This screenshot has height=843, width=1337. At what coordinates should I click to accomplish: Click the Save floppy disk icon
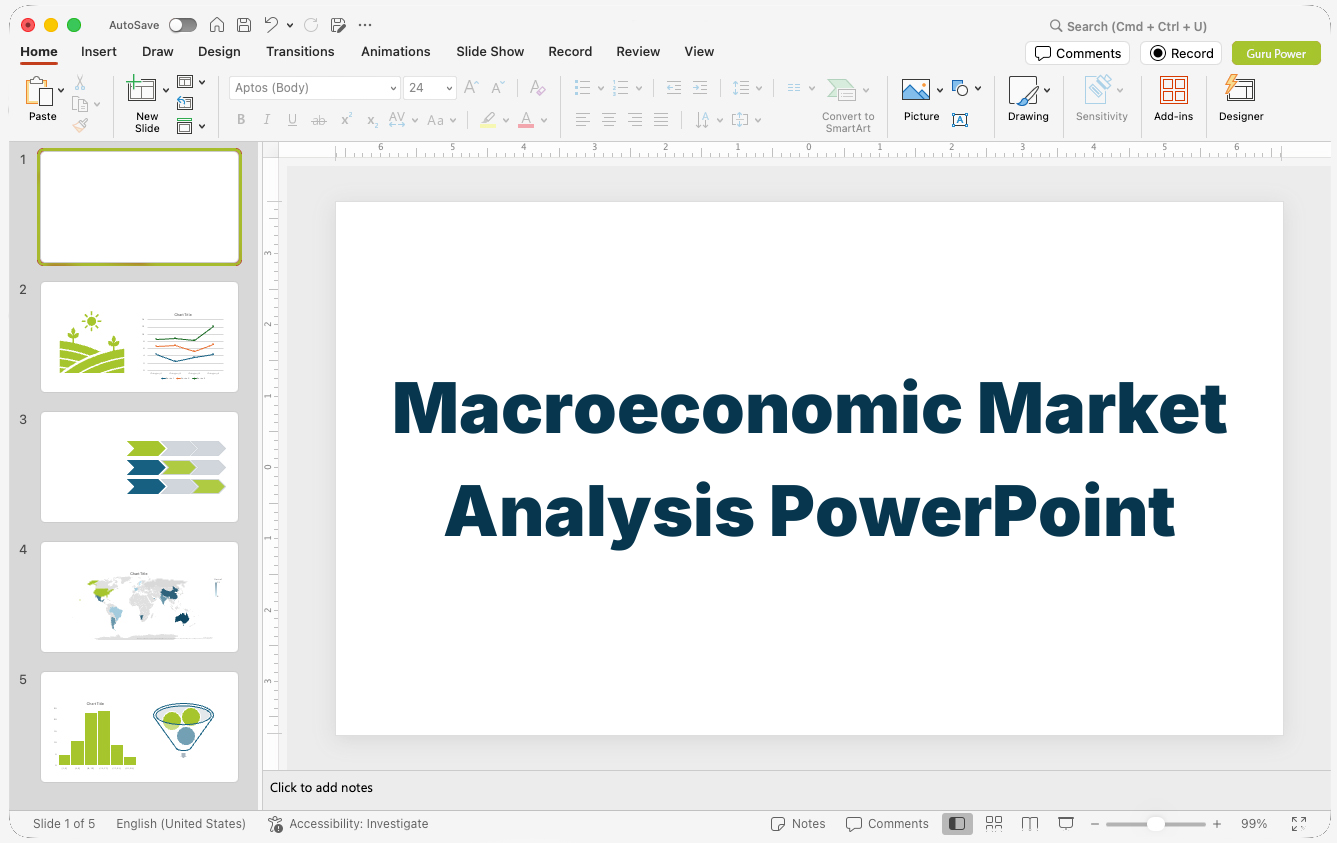244,25
